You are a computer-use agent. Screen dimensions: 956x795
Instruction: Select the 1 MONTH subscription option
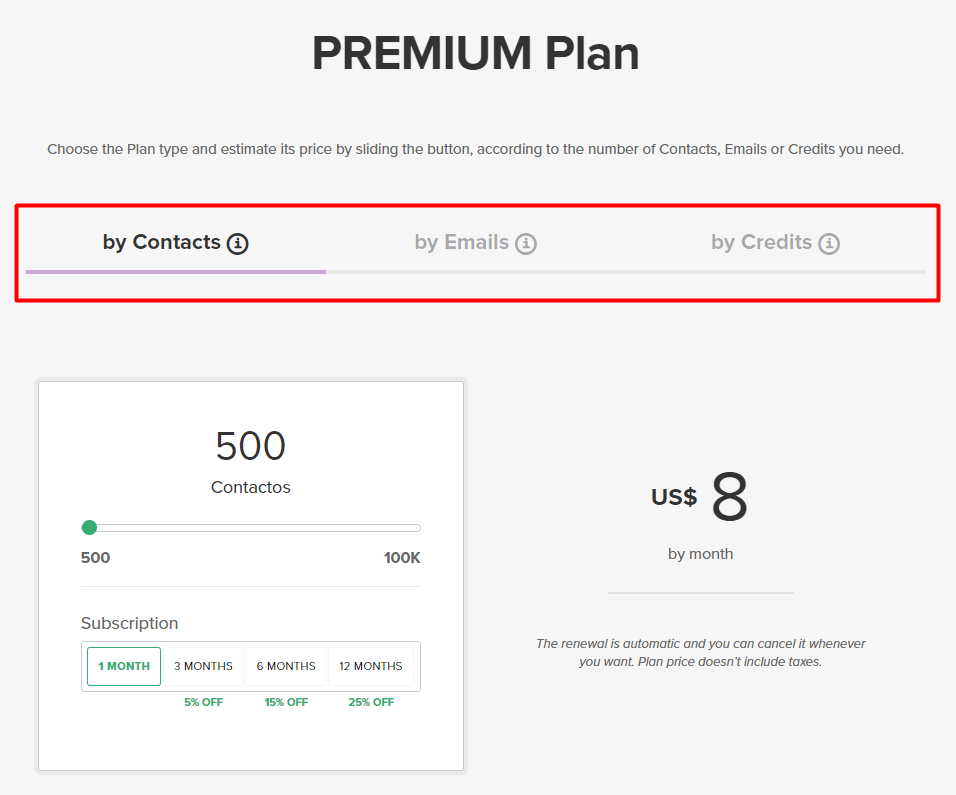click(x=123, y=666)
